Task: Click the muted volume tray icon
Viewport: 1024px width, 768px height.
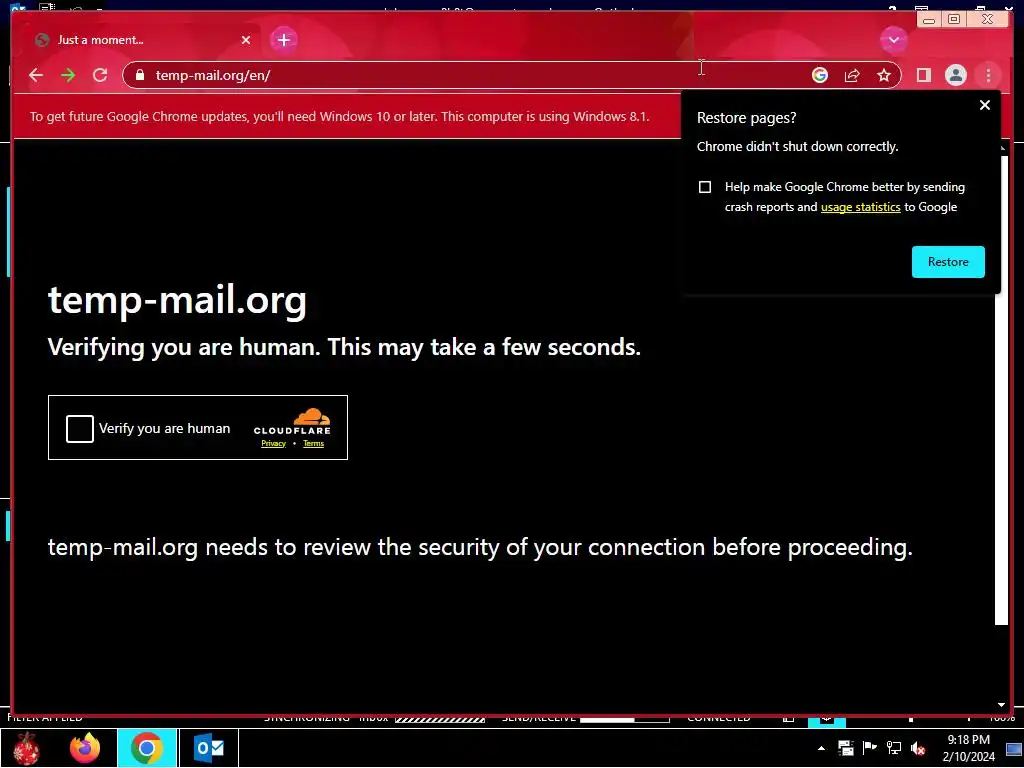Action: tap(918, 748)
